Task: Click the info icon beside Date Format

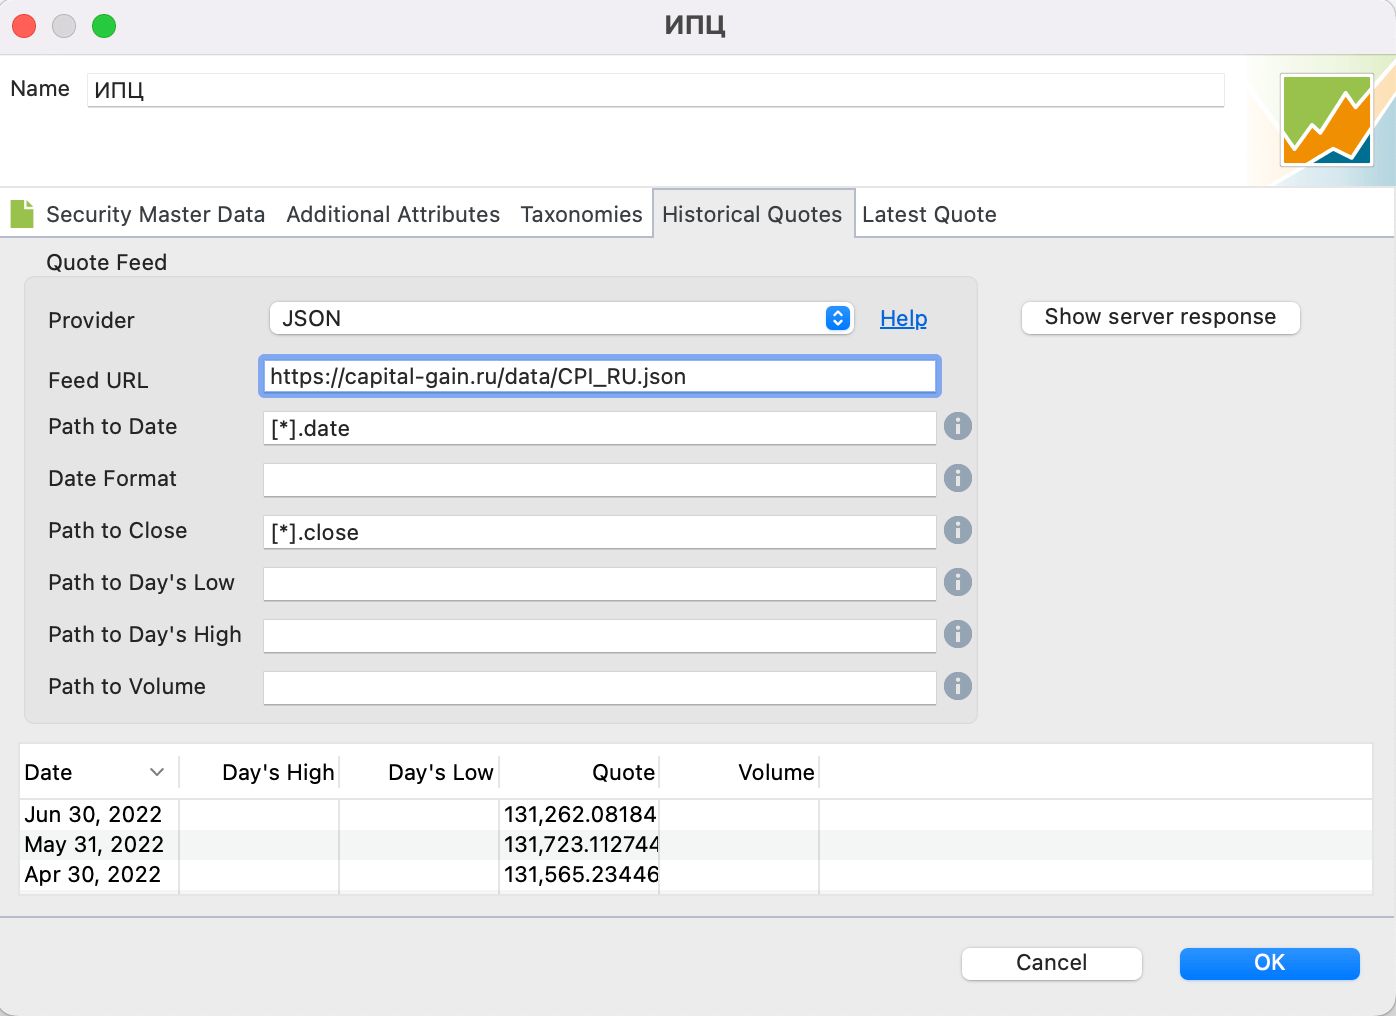Action: pyautogui.click(x=958, y=479)
